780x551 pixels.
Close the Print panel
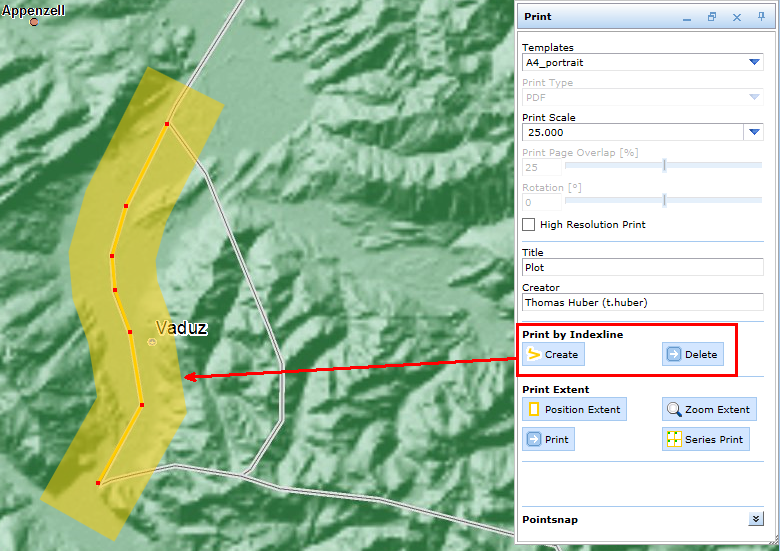point(737,17)
